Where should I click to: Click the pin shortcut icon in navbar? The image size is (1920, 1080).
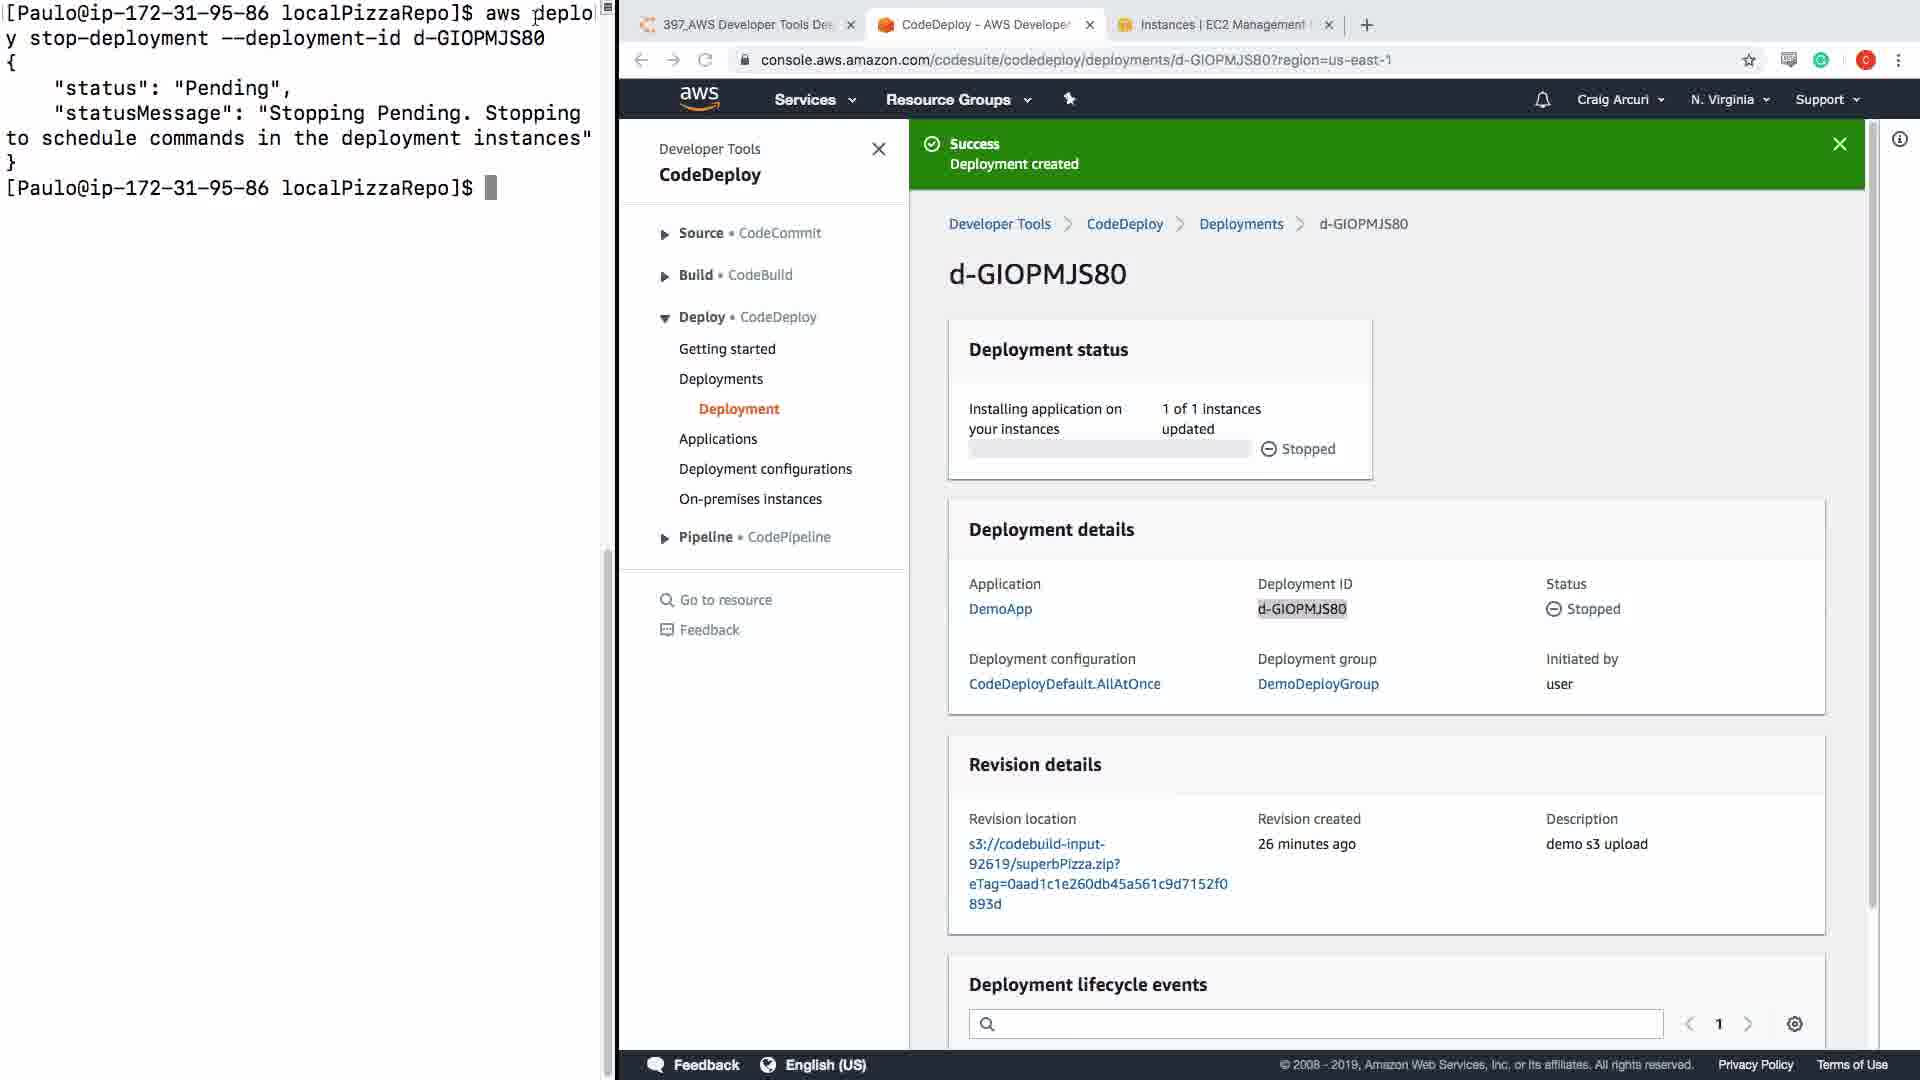click(x=1069, y=99)
